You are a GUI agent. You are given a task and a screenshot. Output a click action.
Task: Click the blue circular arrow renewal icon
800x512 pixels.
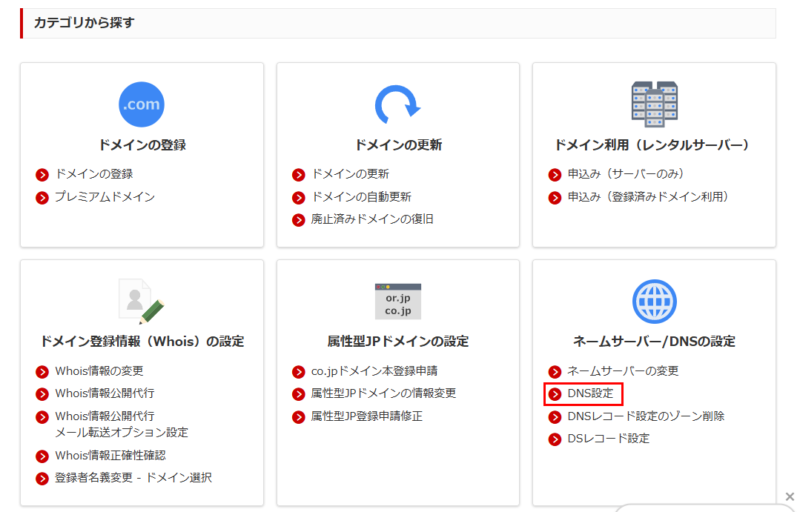point(397,103)
